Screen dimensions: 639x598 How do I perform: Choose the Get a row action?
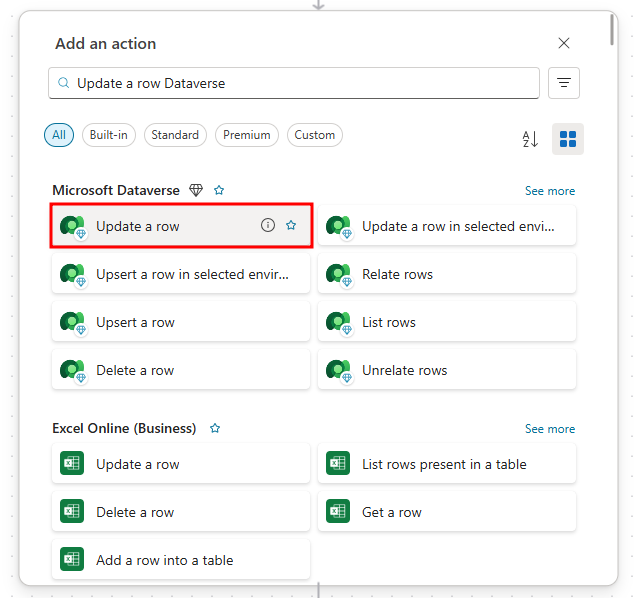(447, 512)
